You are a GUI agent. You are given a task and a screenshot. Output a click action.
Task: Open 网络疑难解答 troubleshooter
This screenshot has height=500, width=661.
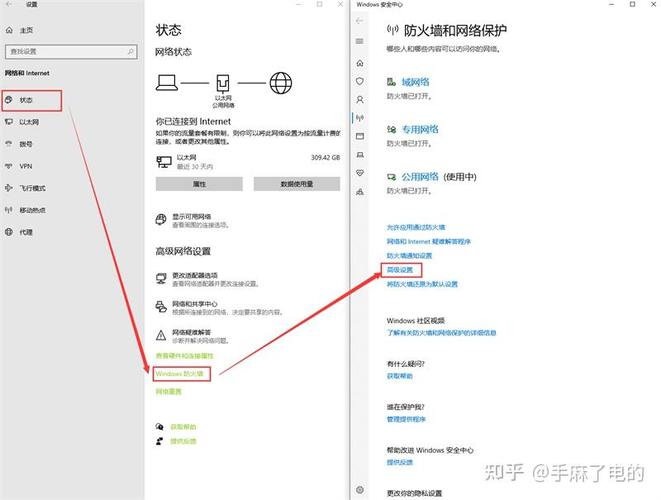tap(192, 336)
